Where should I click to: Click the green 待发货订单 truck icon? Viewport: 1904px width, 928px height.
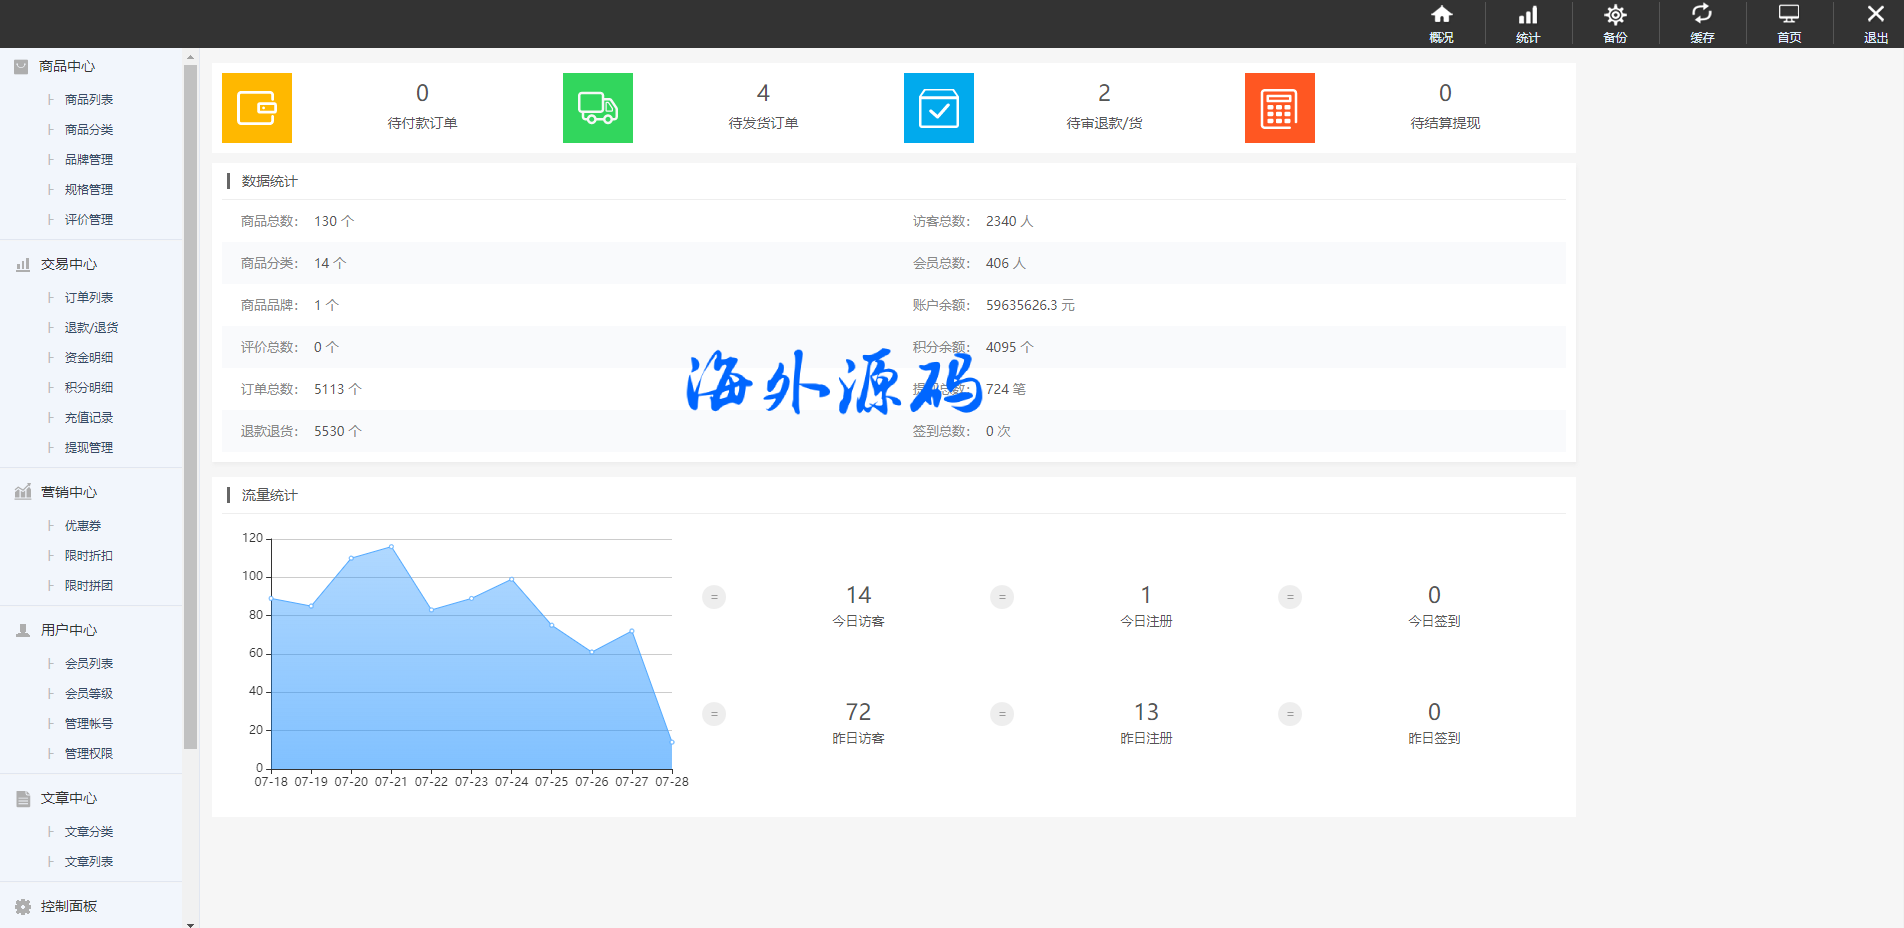click(598, 108)
